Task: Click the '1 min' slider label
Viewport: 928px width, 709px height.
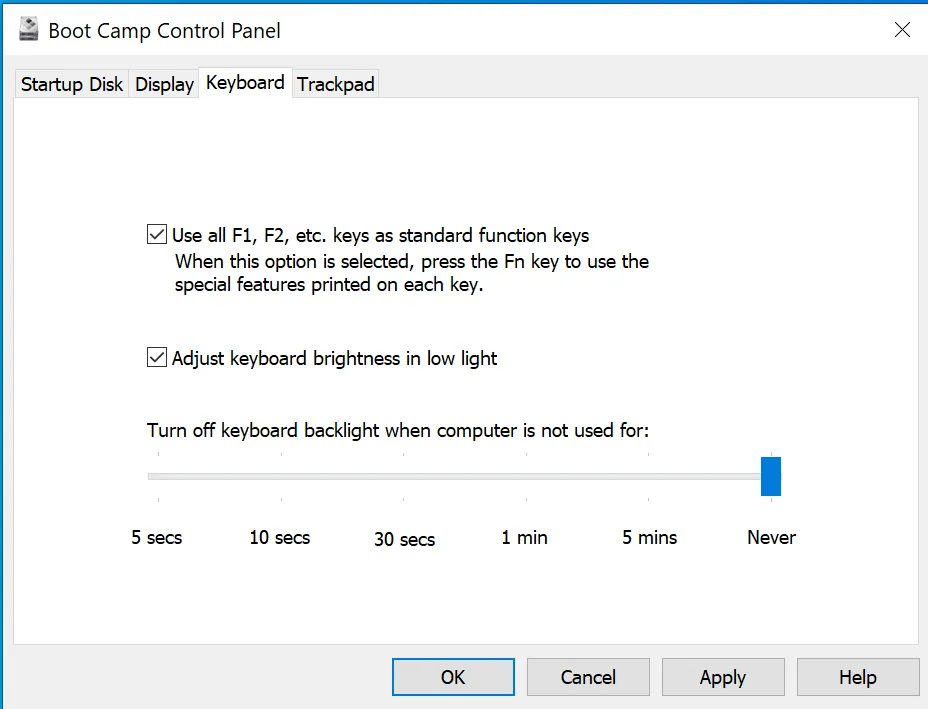Action: (x=525, y=538)
